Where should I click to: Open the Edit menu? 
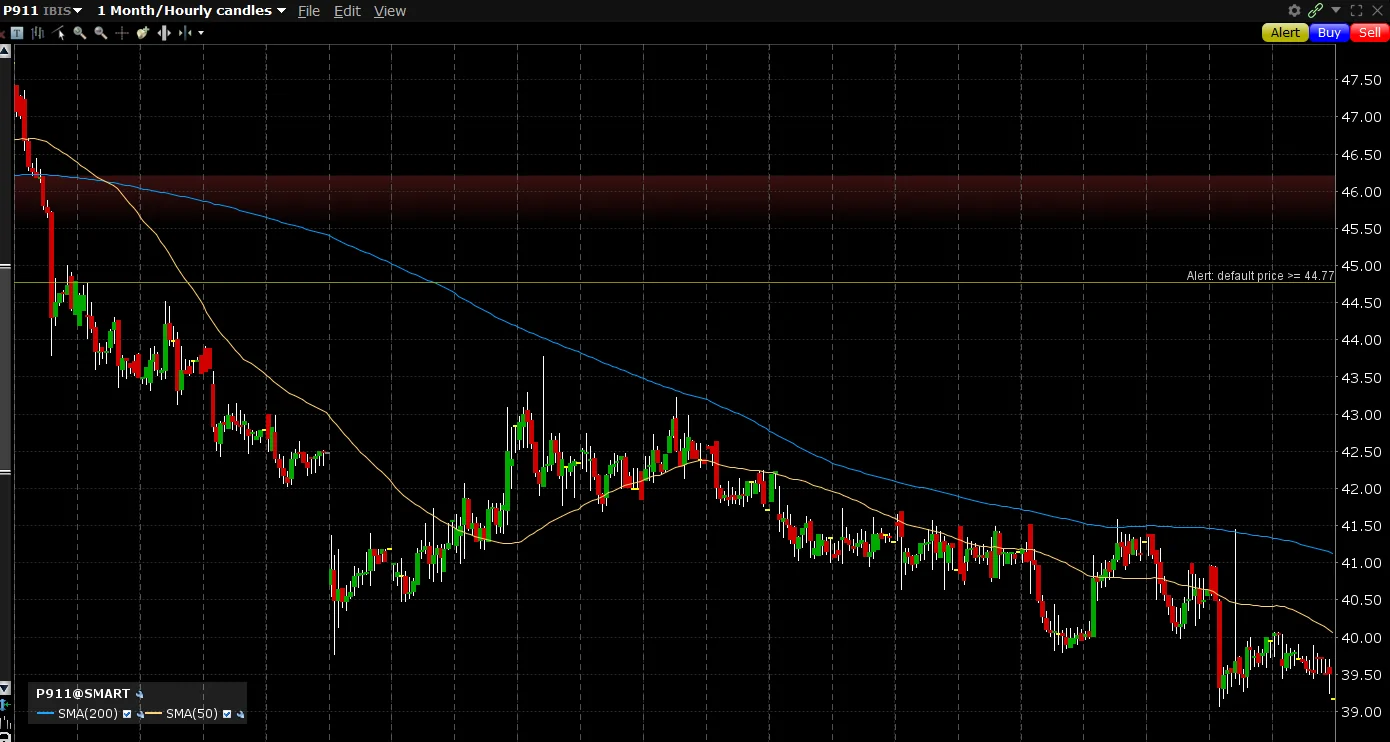point(347,11)
